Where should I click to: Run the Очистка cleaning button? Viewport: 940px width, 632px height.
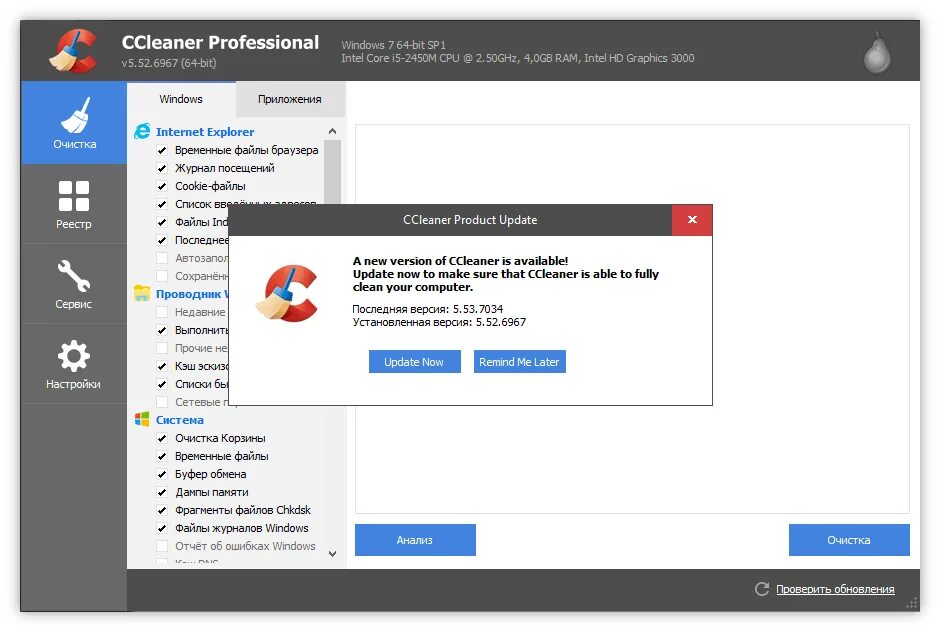point(849,540)
